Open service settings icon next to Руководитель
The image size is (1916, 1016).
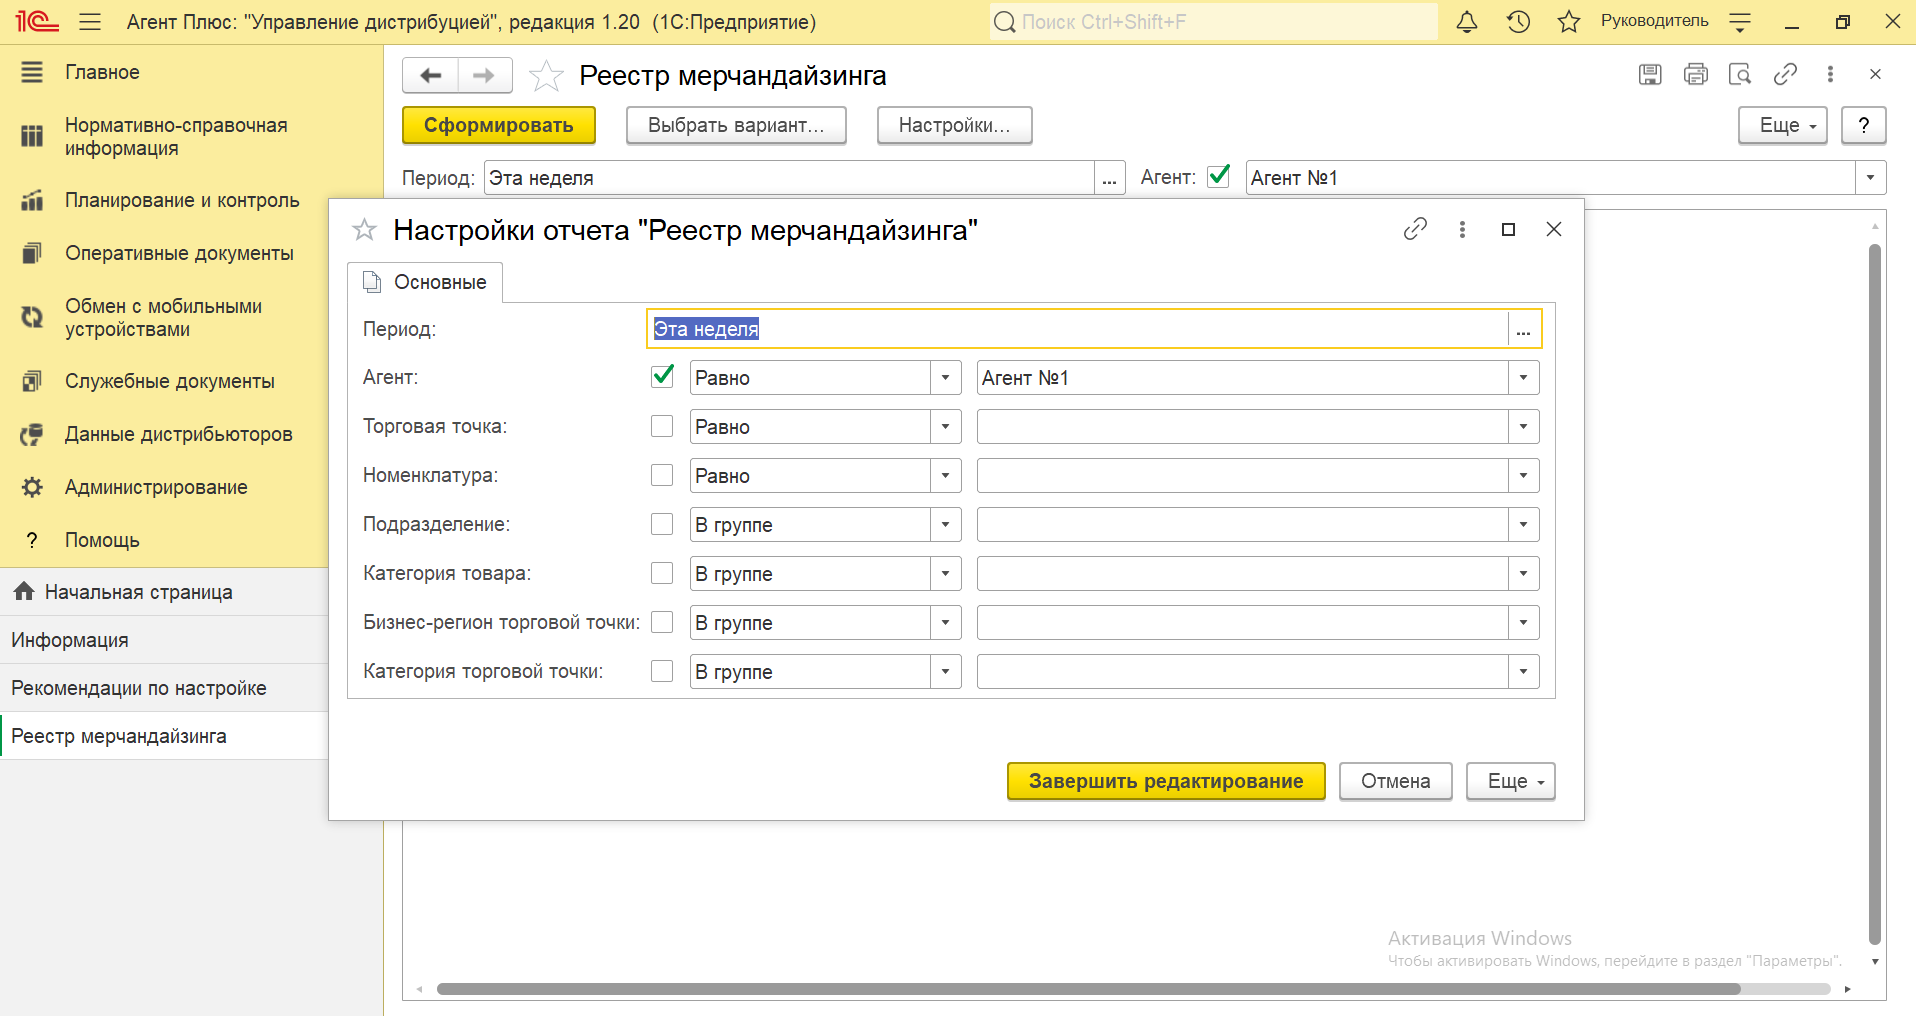pyautogui.click(x=1740, y=21)
